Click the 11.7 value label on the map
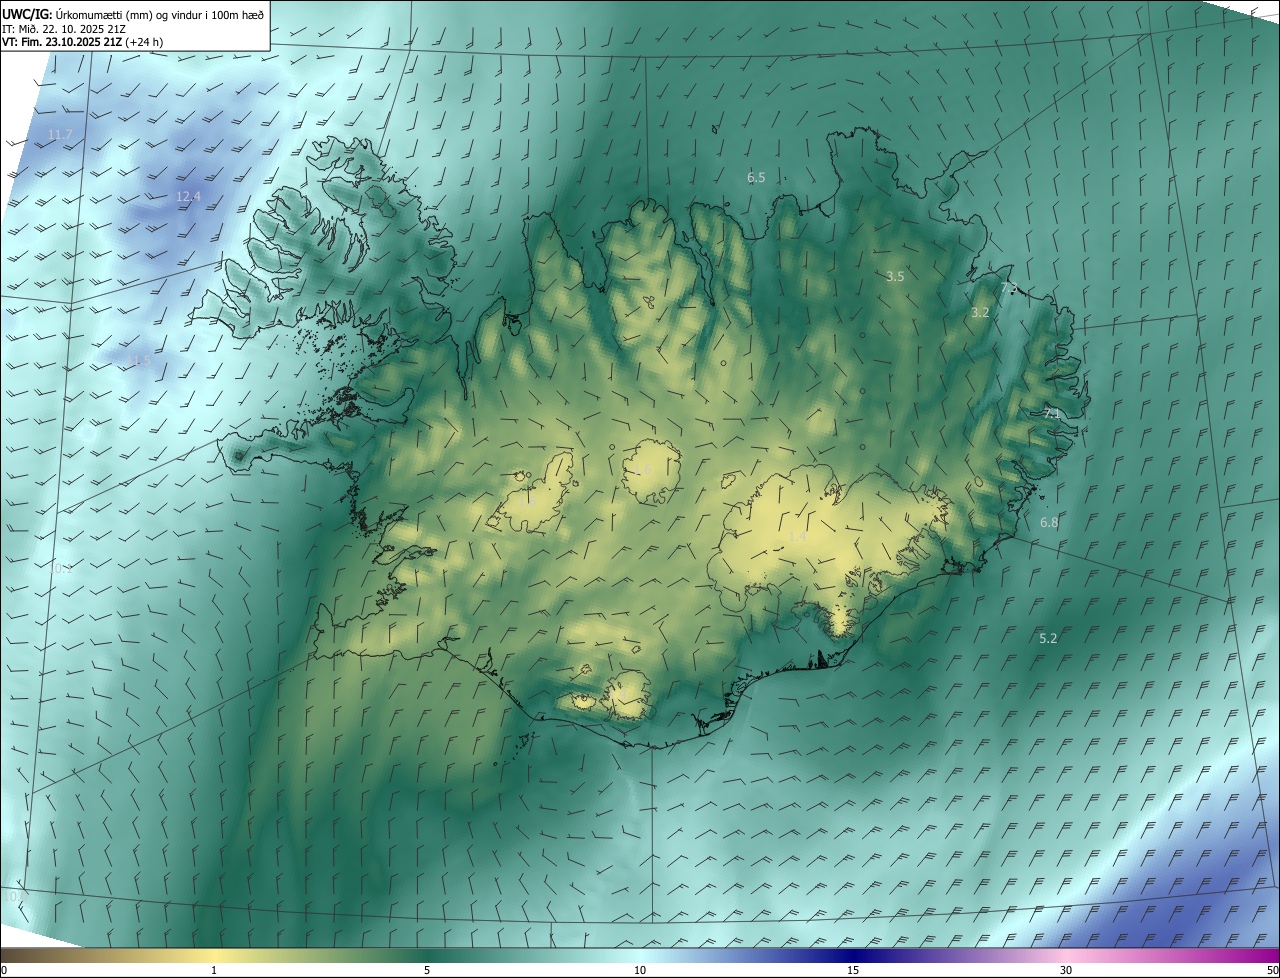Screen dimensions: 1280x978 [60, 134]
